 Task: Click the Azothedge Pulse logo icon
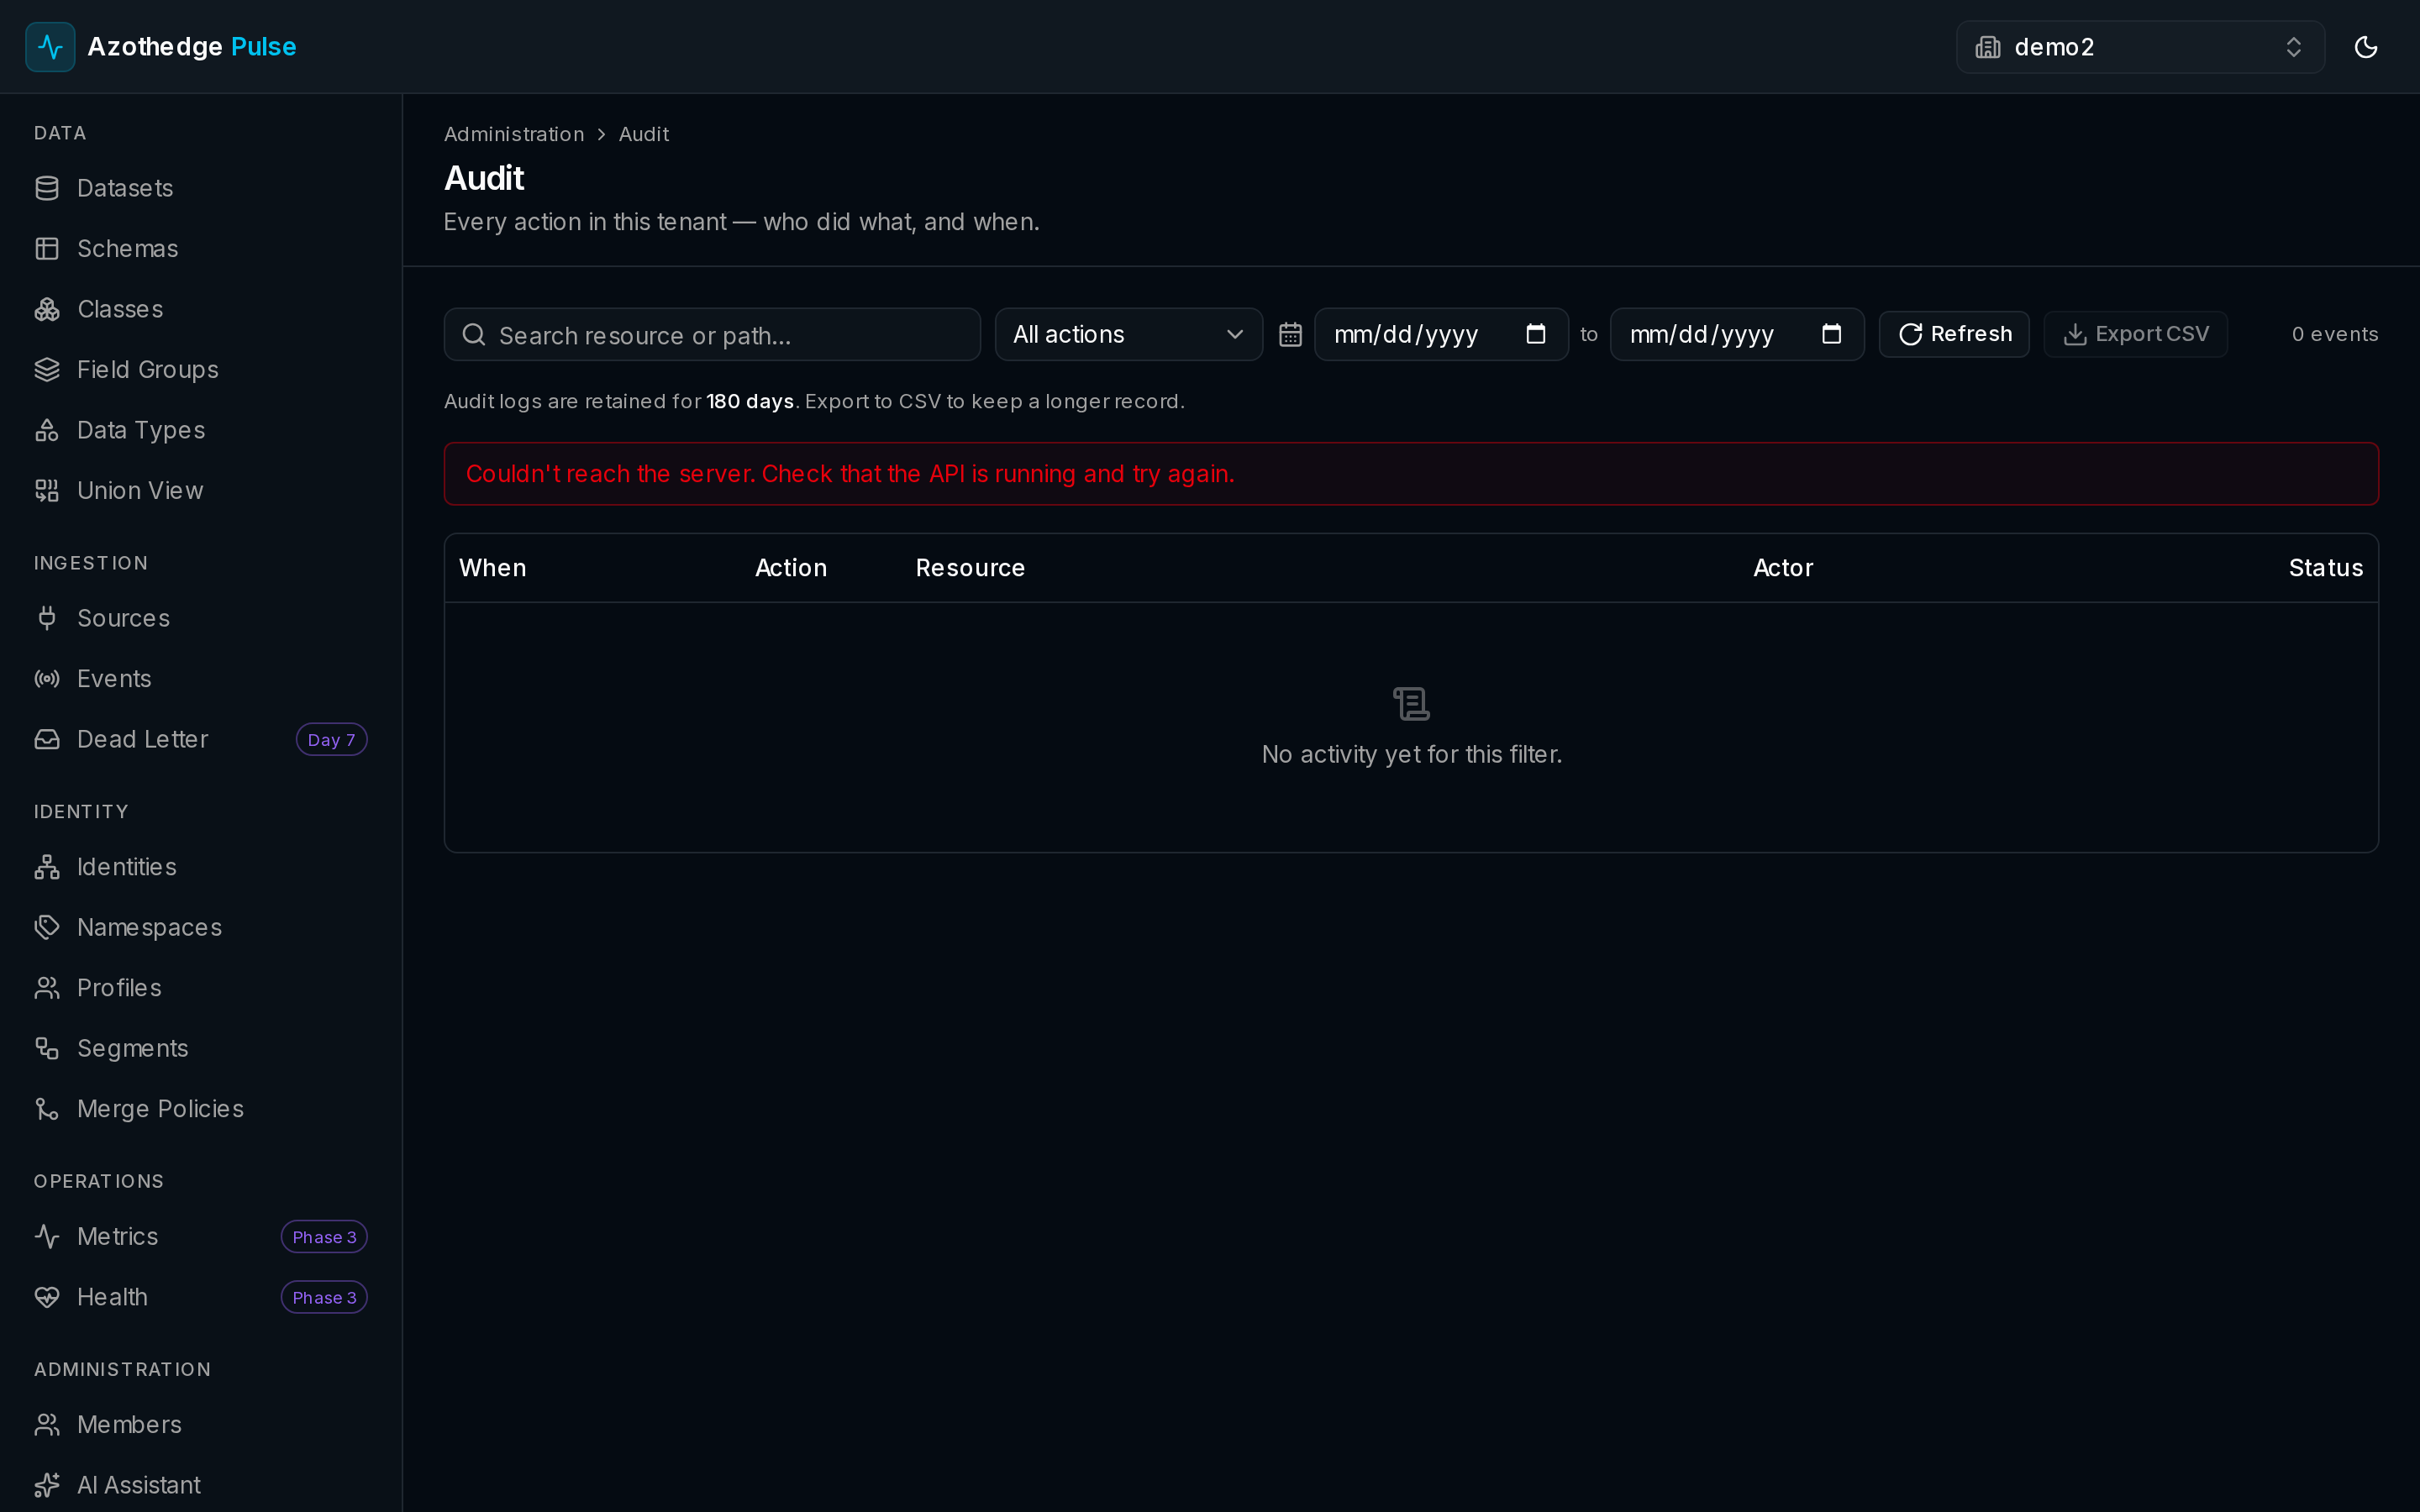(50, 47)
